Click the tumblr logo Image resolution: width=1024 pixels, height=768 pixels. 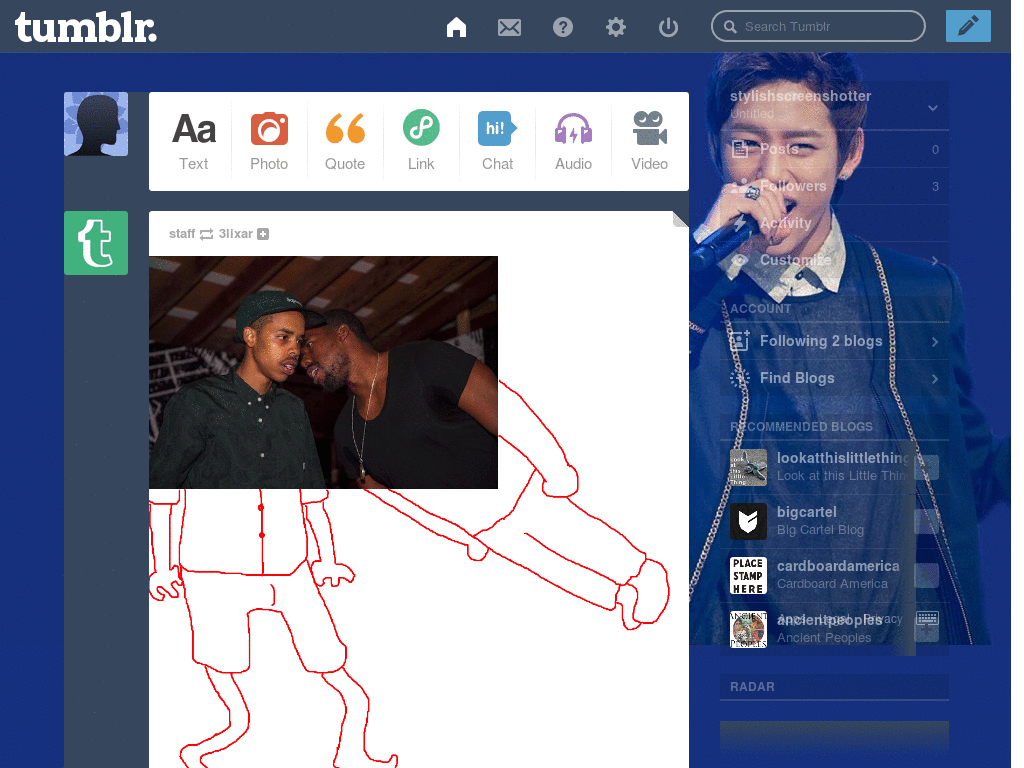pyautogui.click(x=86, y=27)
